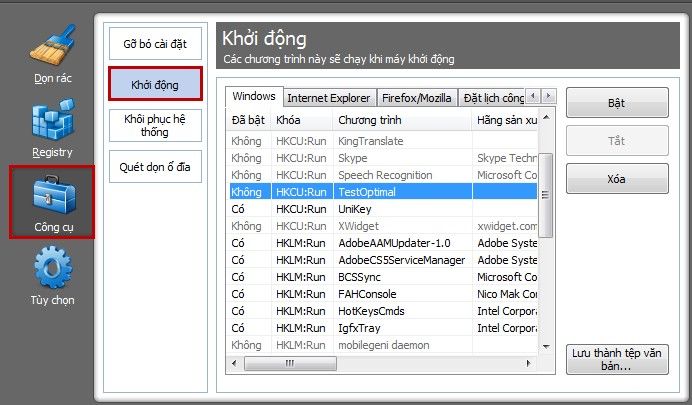
Task: Click the list's vertical scrollbar up arrow
Action: click(x=546, y=117)
